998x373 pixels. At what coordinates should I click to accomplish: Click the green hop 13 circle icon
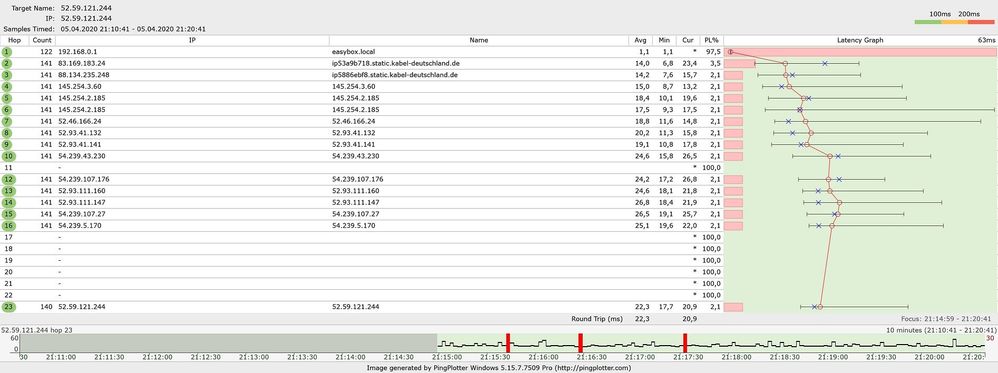(8, 191)
